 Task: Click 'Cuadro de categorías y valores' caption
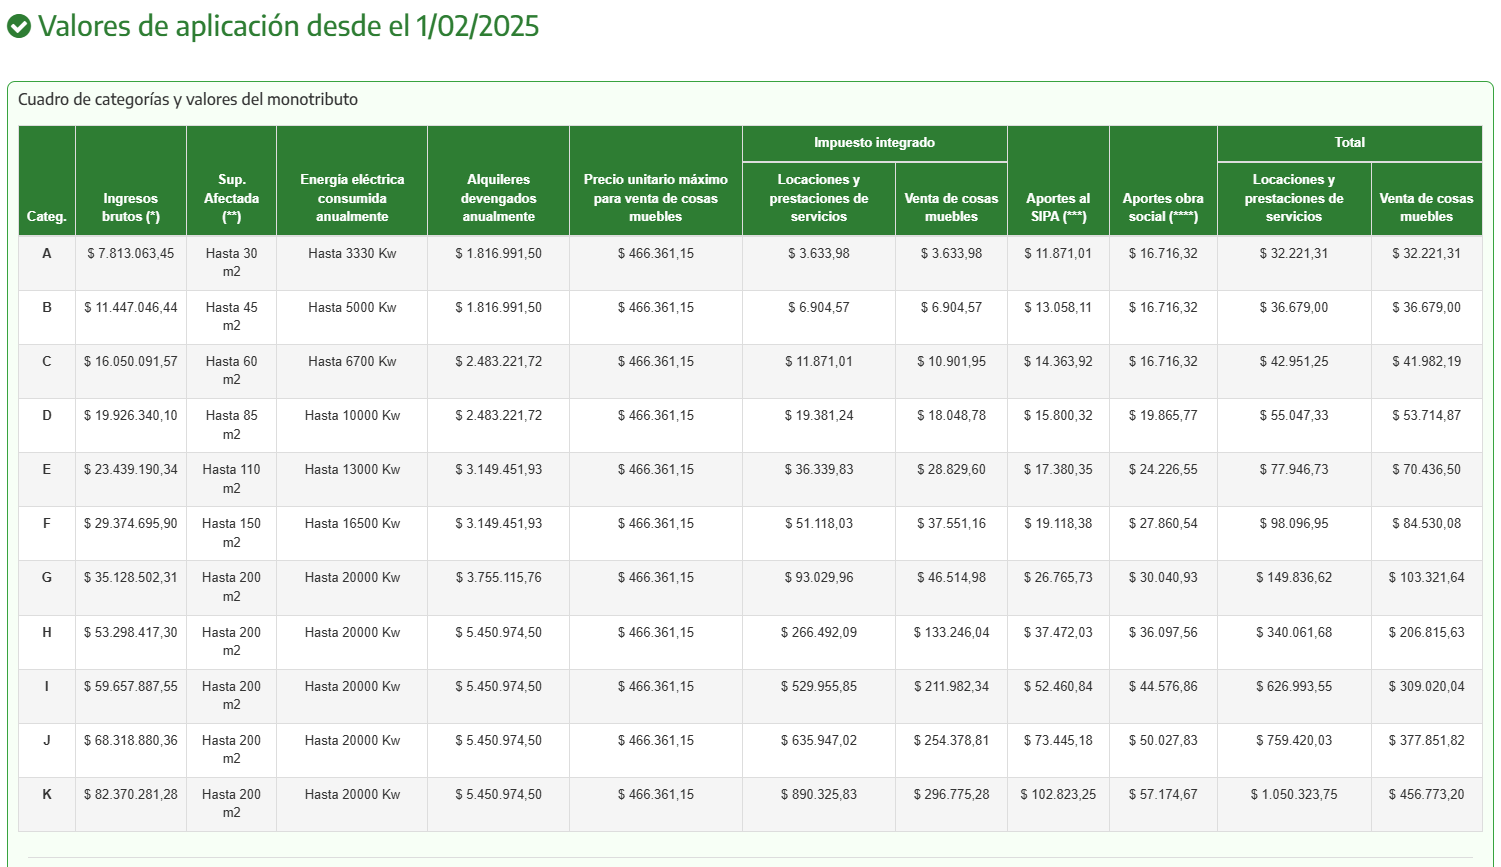pos(188,100)
